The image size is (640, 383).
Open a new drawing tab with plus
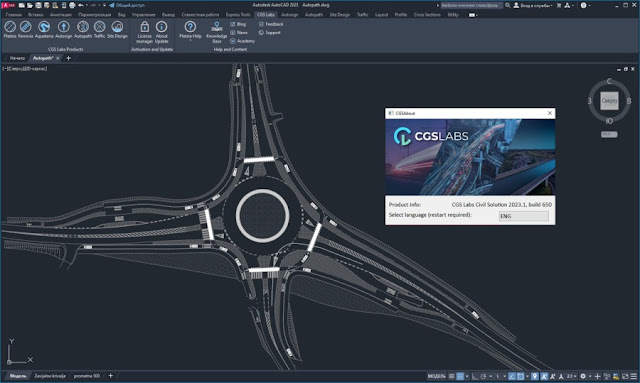[x=69, y=58]
